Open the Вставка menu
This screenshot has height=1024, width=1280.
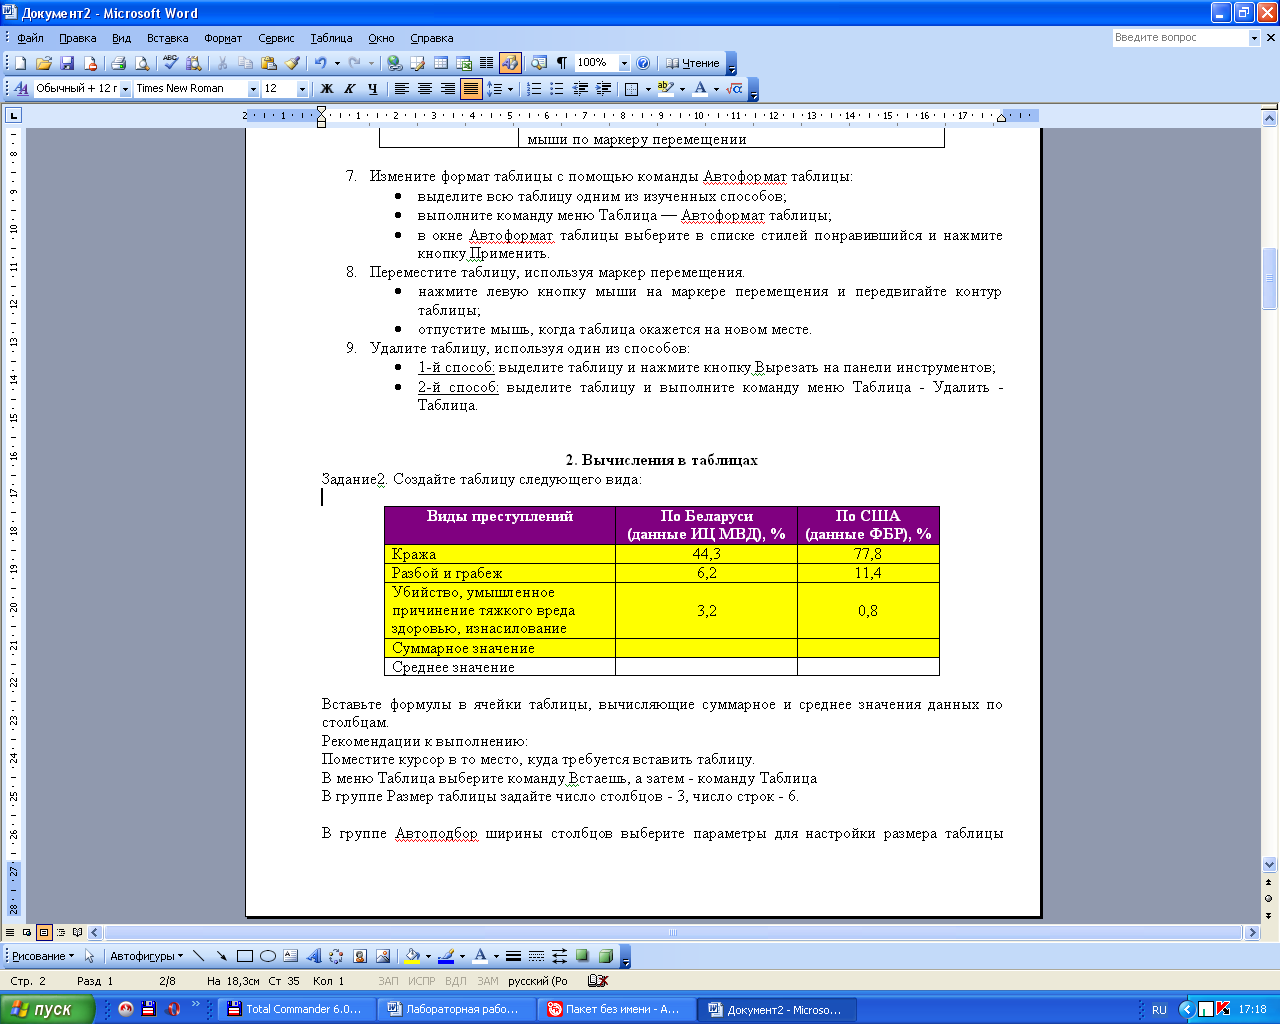167,38
